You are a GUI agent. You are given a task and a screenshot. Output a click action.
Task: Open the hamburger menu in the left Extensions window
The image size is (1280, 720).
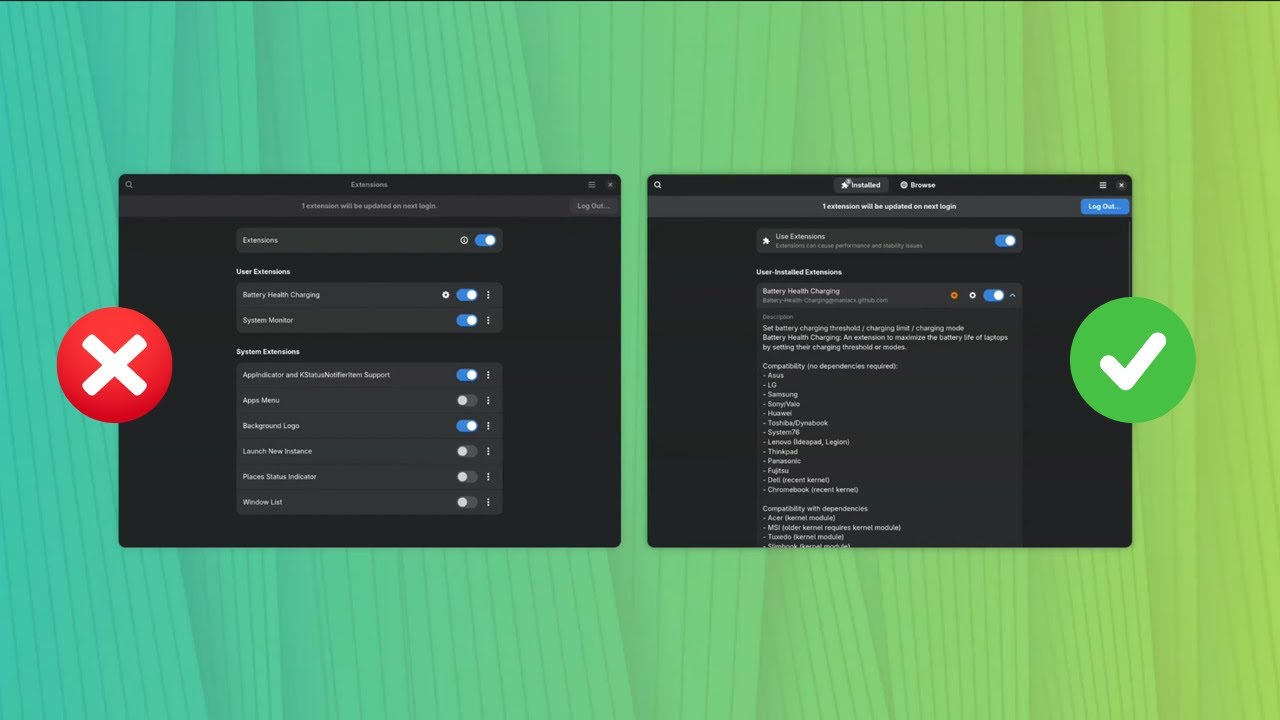[591, 185]
